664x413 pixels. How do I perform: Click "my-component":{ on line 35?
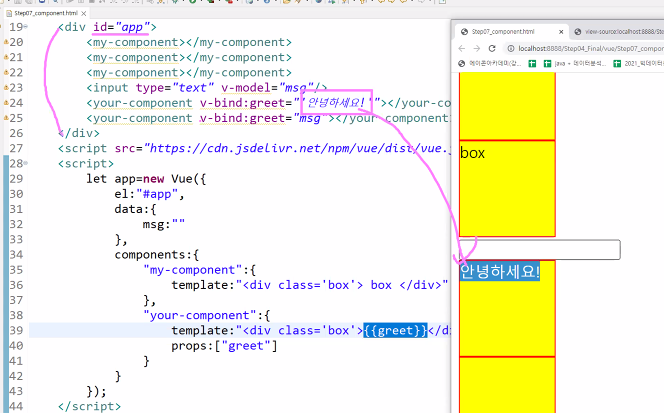tap(199, 270)
